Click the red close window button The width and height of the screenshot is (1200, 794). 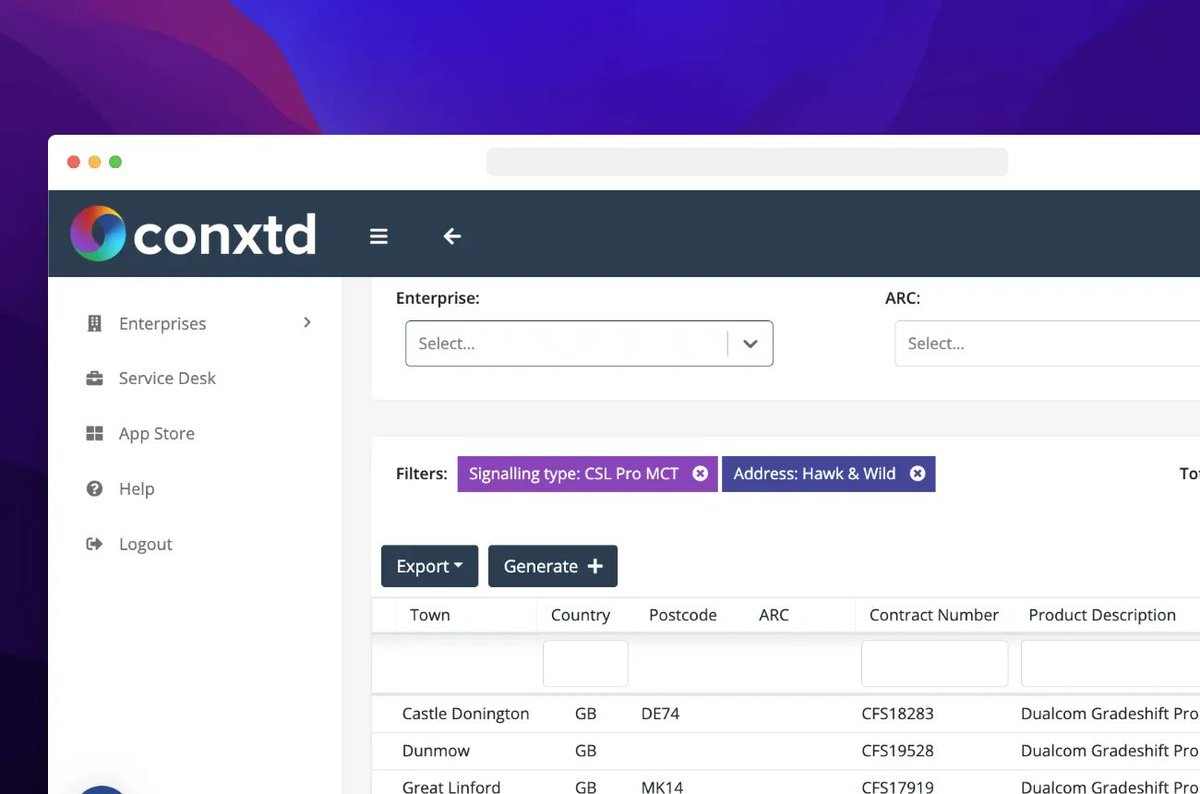(73, 162)
